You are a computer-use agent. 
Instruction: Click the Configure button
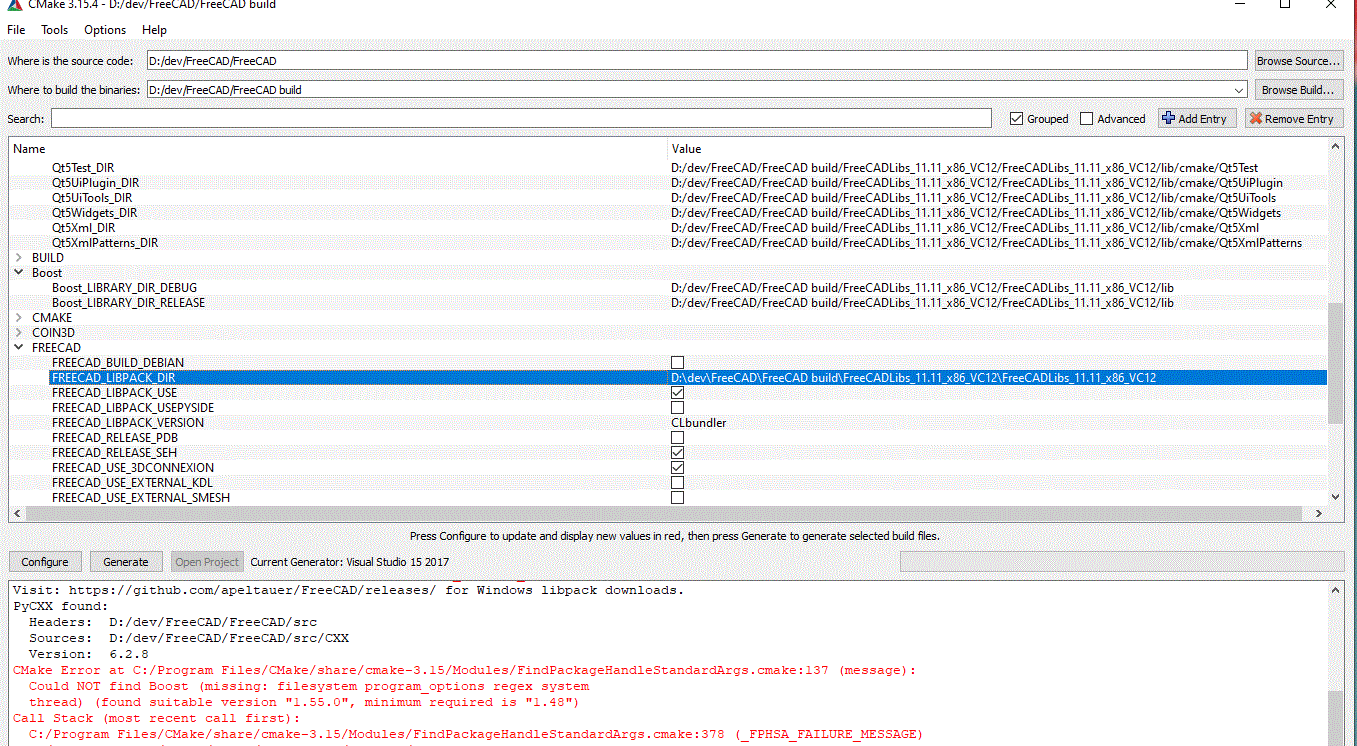(45, 562)
